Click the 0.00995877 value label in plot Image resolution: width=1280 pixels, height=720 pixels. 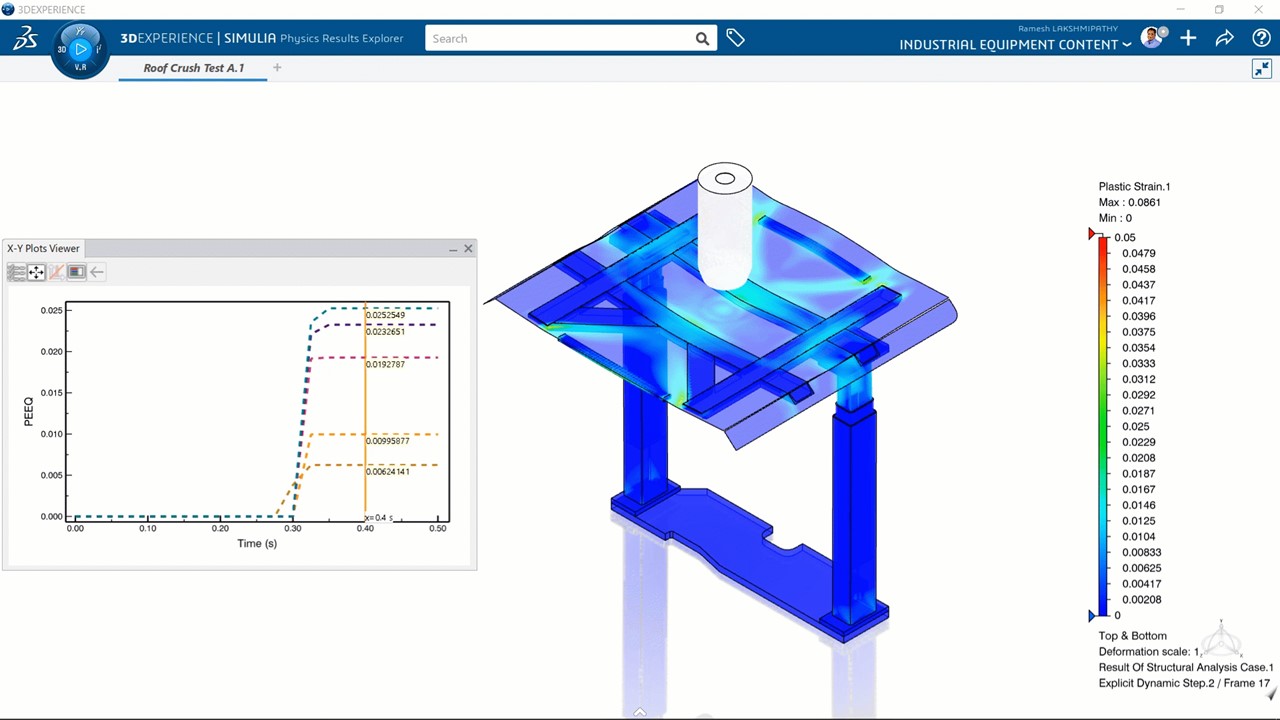387,441
